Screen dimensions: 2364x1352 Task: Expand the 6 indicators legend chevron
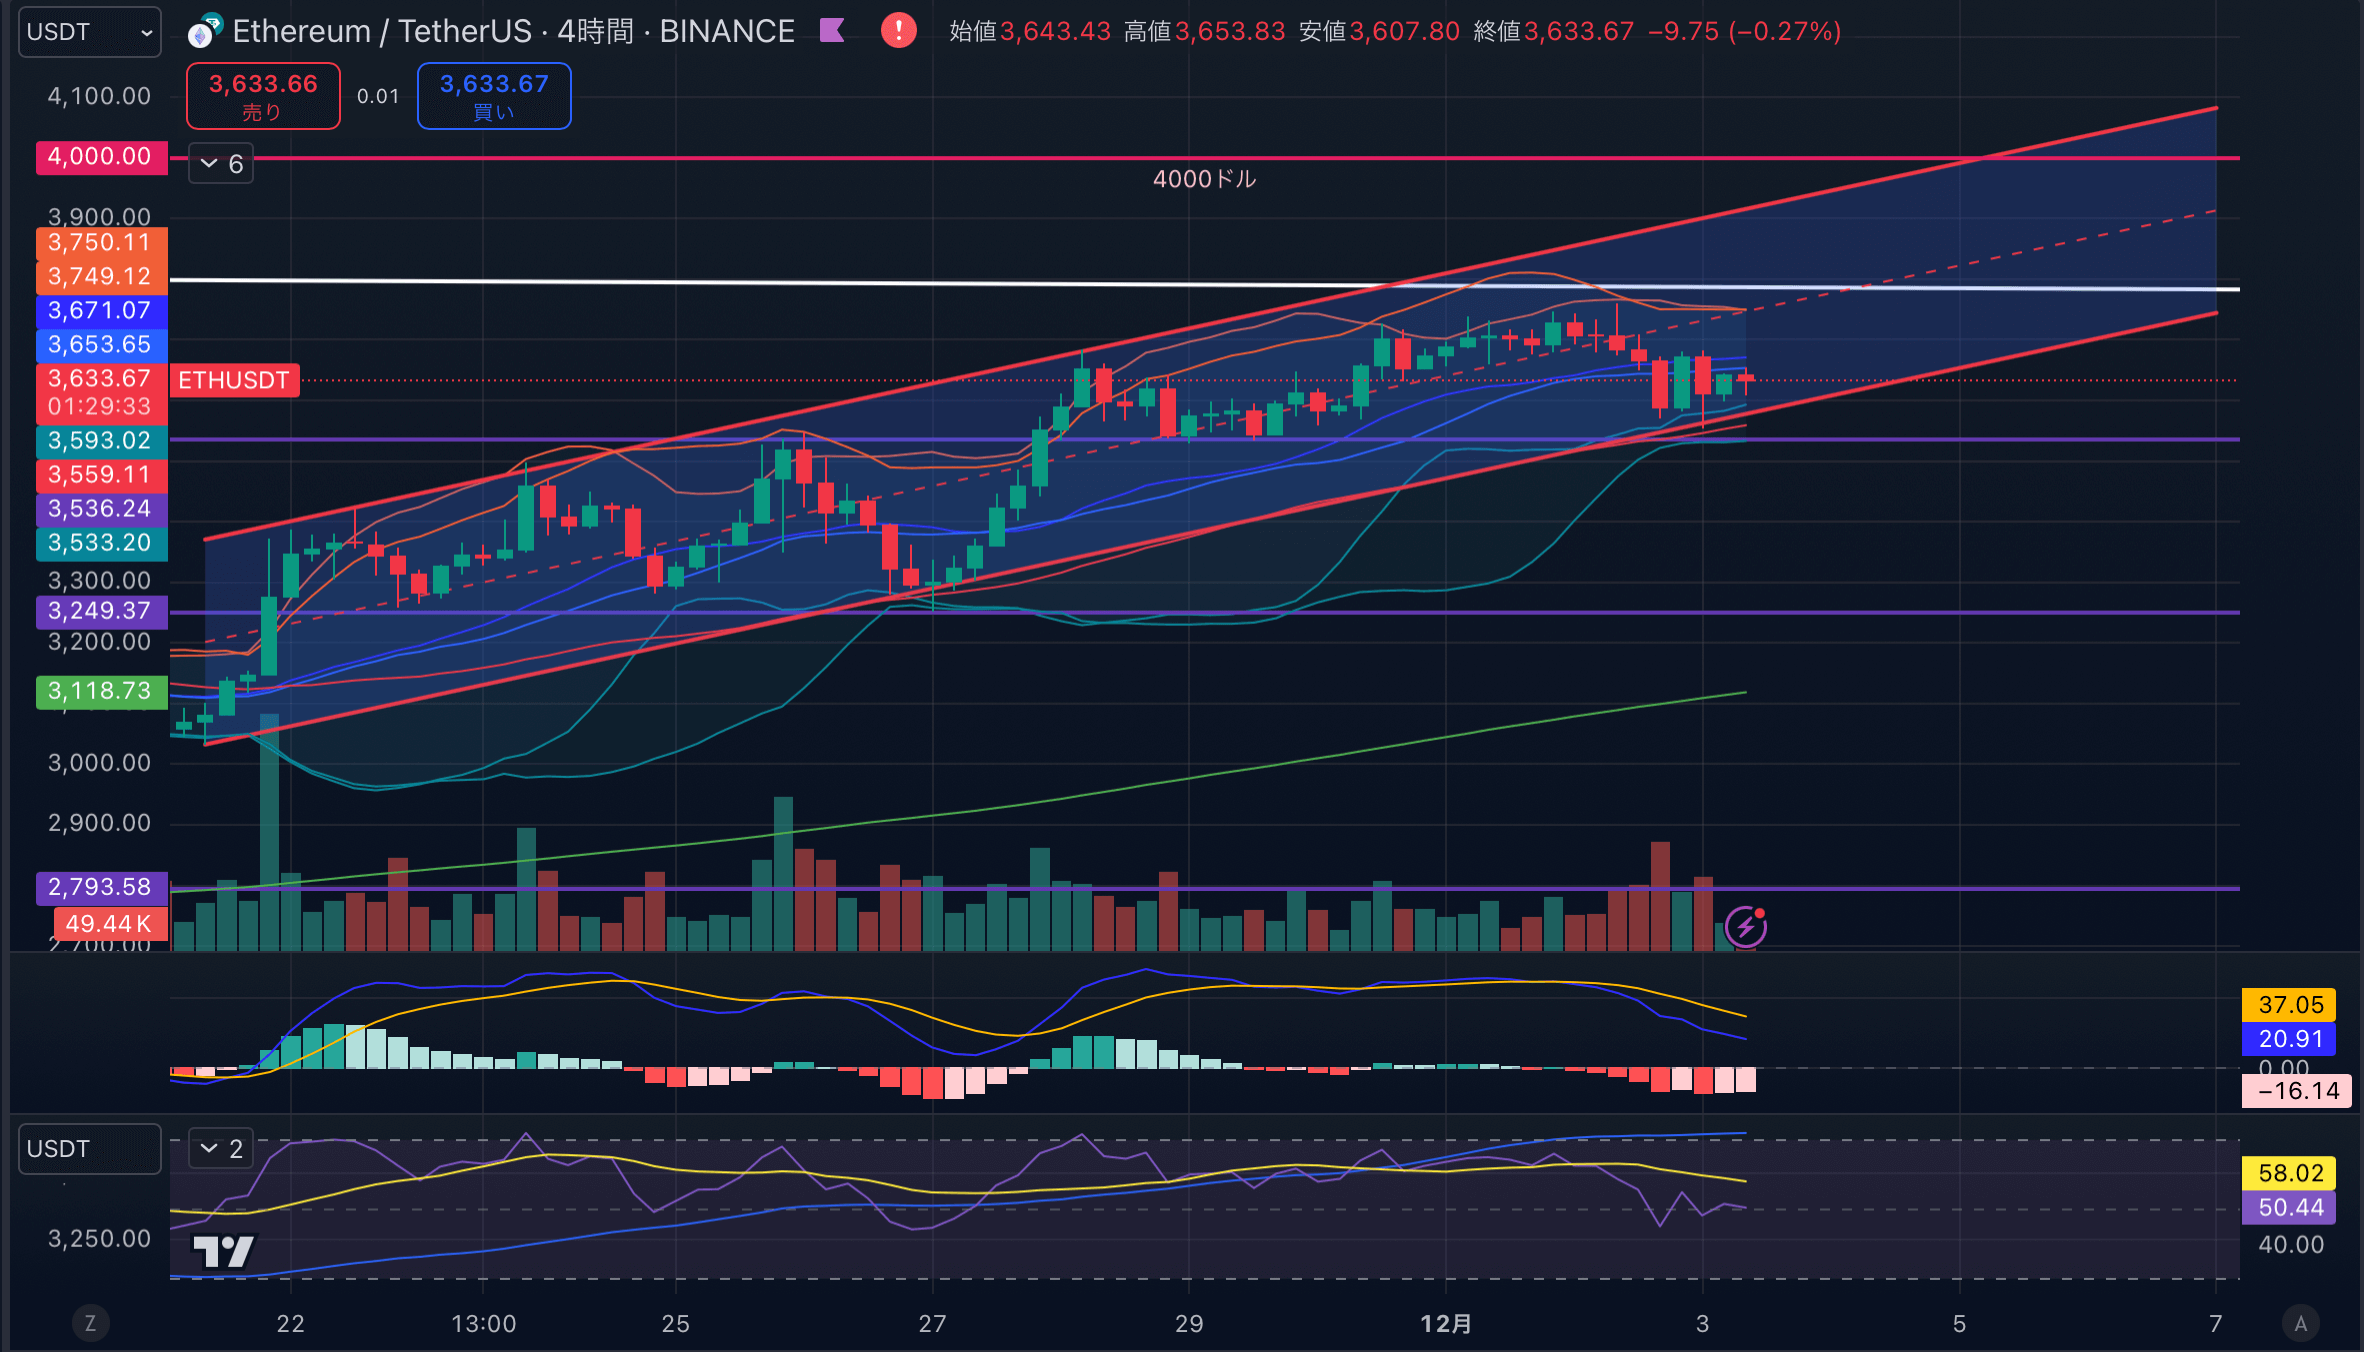pyautogui.click(x=221, y=164)
